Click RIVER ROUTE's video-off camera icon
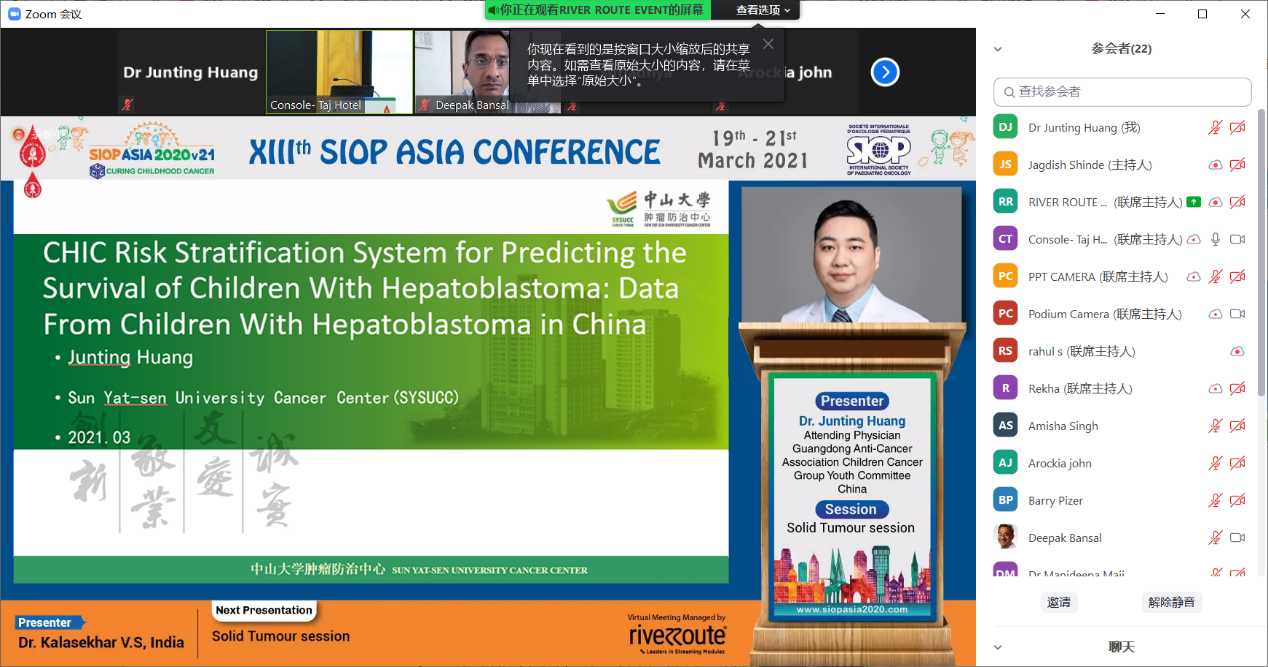1268x667 pixels. tap(1237, 202)
